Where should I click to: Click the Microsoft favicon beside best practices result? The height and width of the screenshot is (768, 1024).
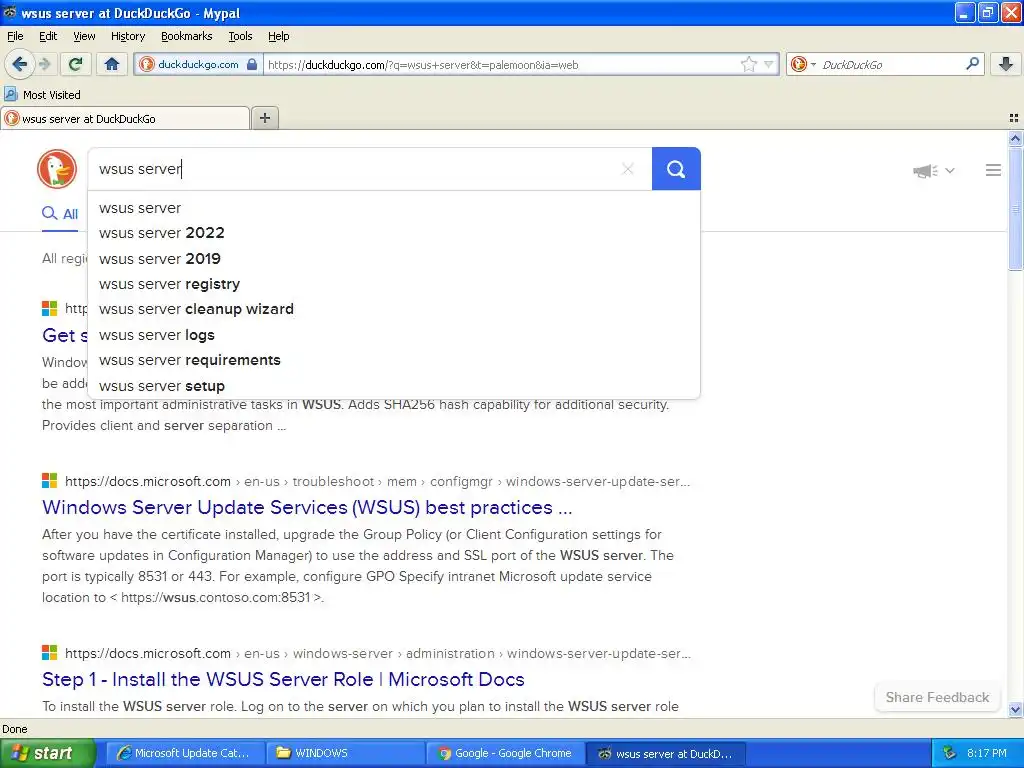pyautogui.click(x=50, y=481)
